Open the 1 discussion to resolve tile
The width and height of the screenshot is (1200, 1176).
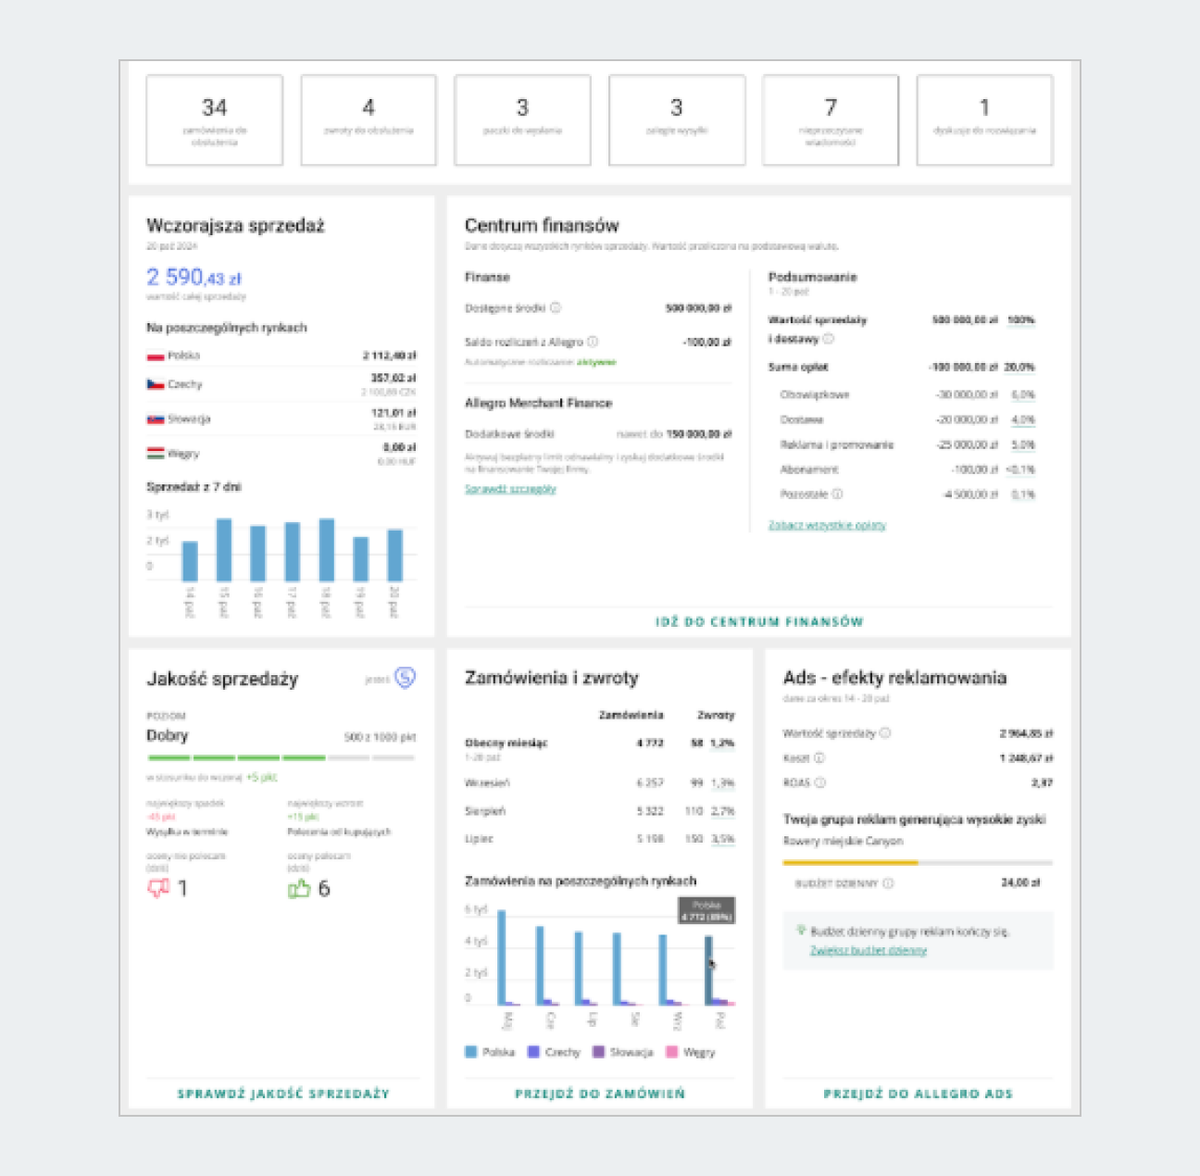(x=984, y=120)
